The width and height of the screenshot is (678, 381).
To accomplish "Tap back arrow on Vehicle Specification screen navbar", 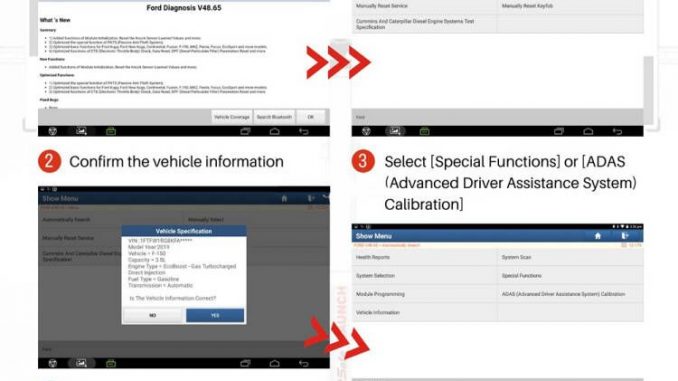I will [x=304, y=364].
